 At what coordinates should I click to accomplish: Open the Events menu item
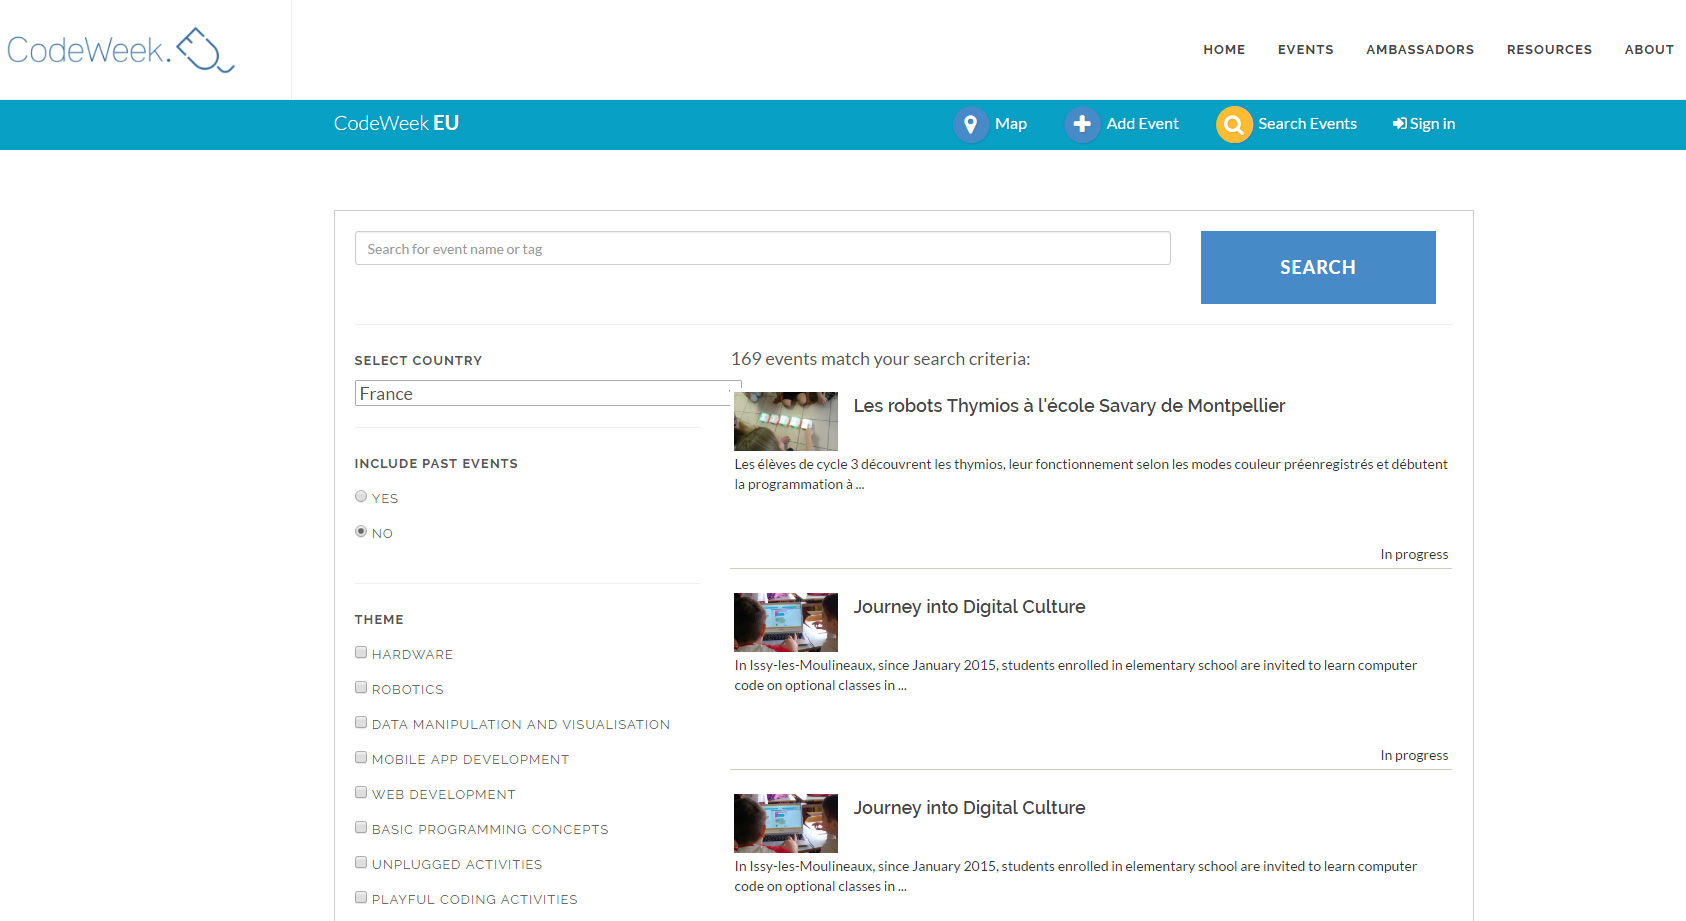1305,50
